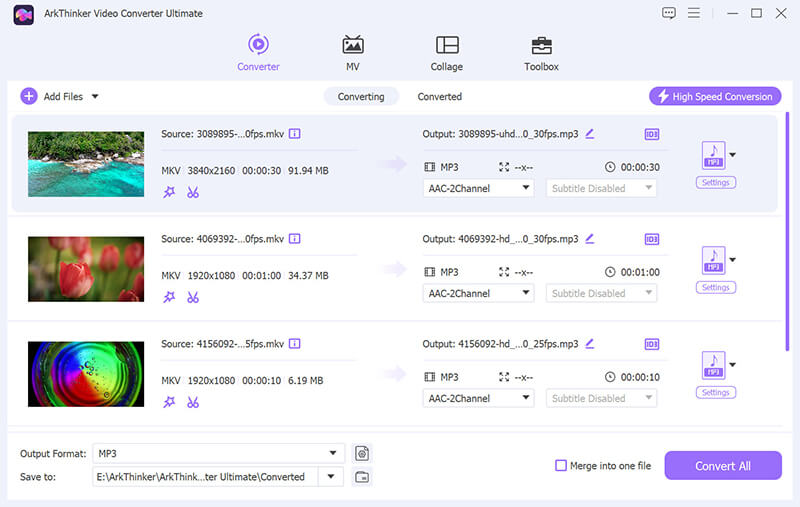800x507 pixels.
Task: Rename output 4069392-hd mp3 with pencil icon
Action: pos(590,239)
